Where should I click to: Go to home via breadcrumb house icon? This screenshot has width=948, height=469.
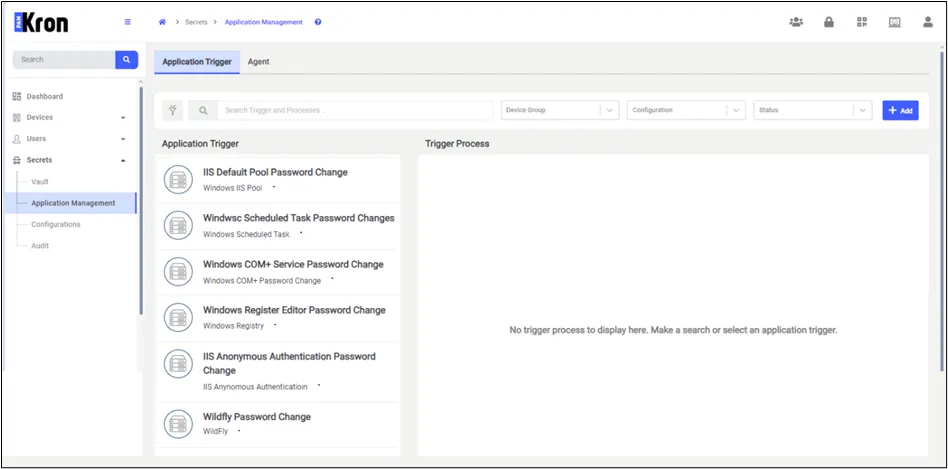(x=162, y=22)
